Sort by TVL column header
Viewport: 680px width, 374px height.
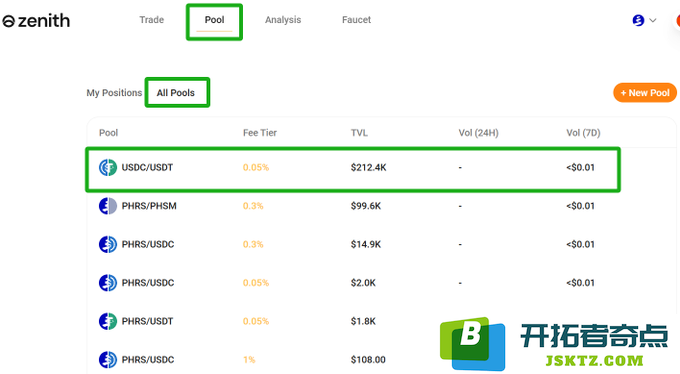click(359, 133)
